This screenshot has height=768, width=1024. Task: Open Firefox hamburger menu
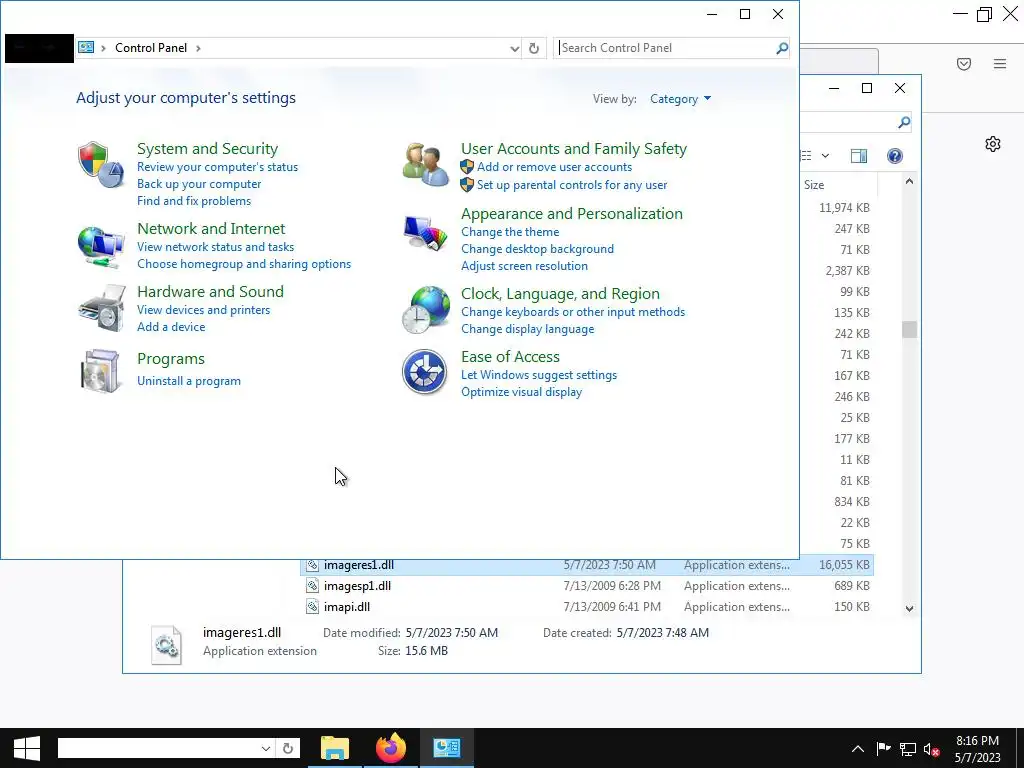click(x=1000, y=63)
